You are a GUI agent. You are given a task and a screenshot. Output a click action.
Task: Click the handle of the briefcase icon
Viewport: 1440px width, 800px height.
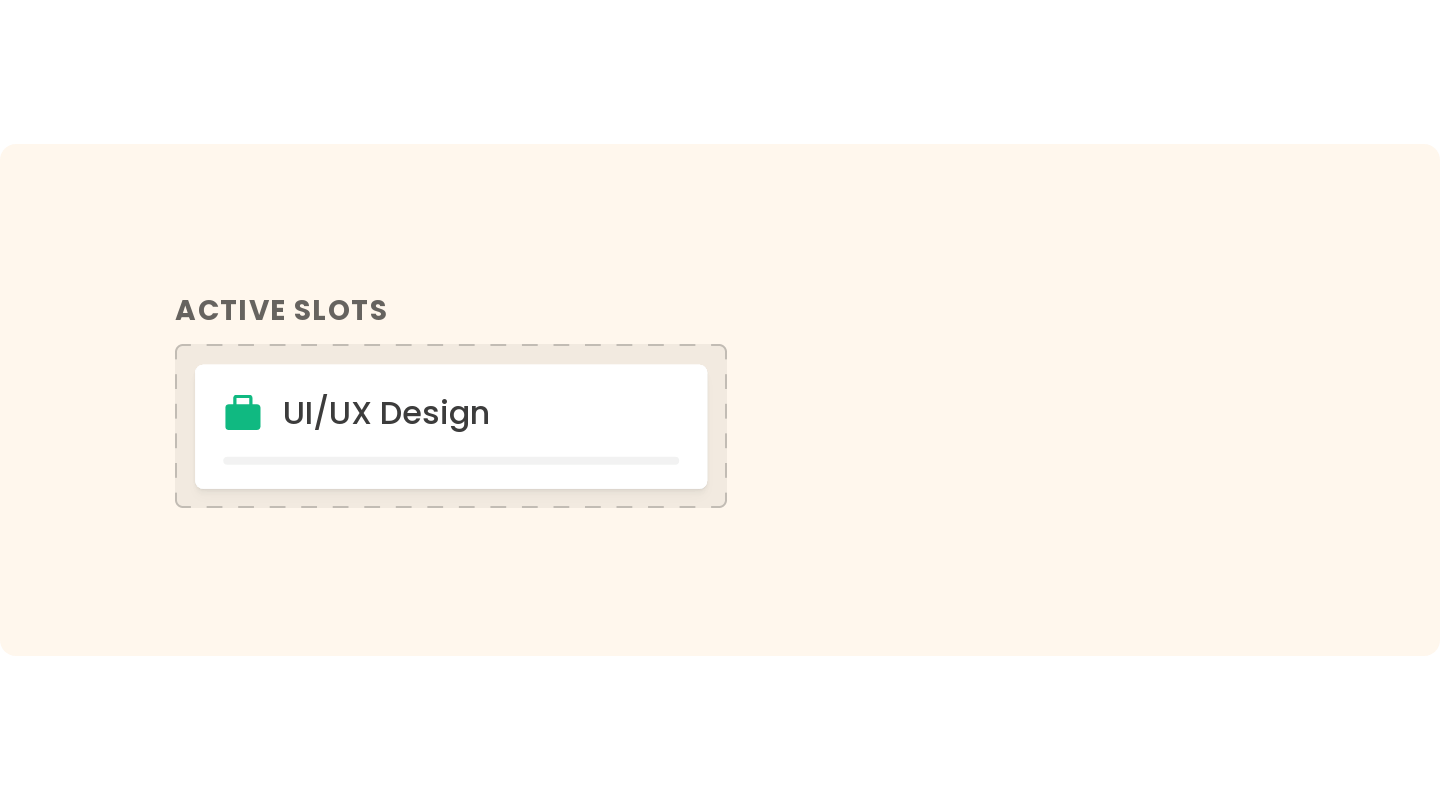243,400
